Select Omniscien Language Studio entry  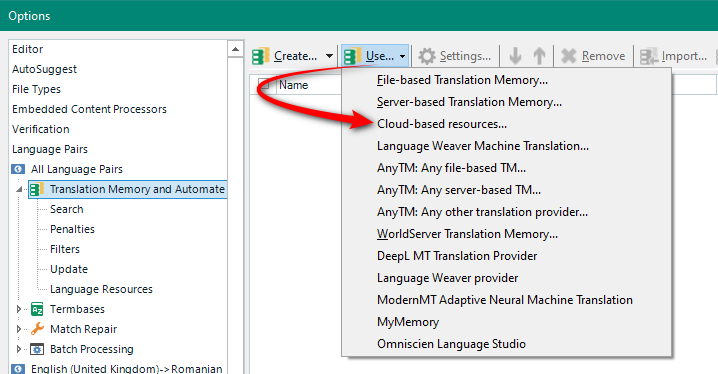click(x=451, y=344)
